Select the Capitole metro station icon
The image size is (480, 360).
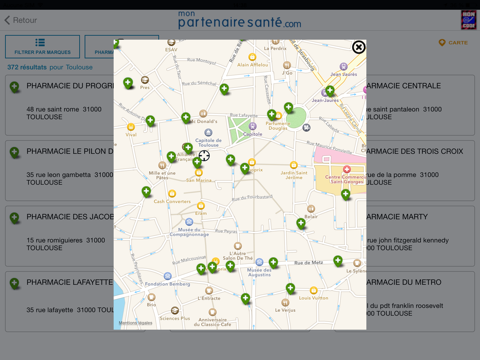point(253,126)
